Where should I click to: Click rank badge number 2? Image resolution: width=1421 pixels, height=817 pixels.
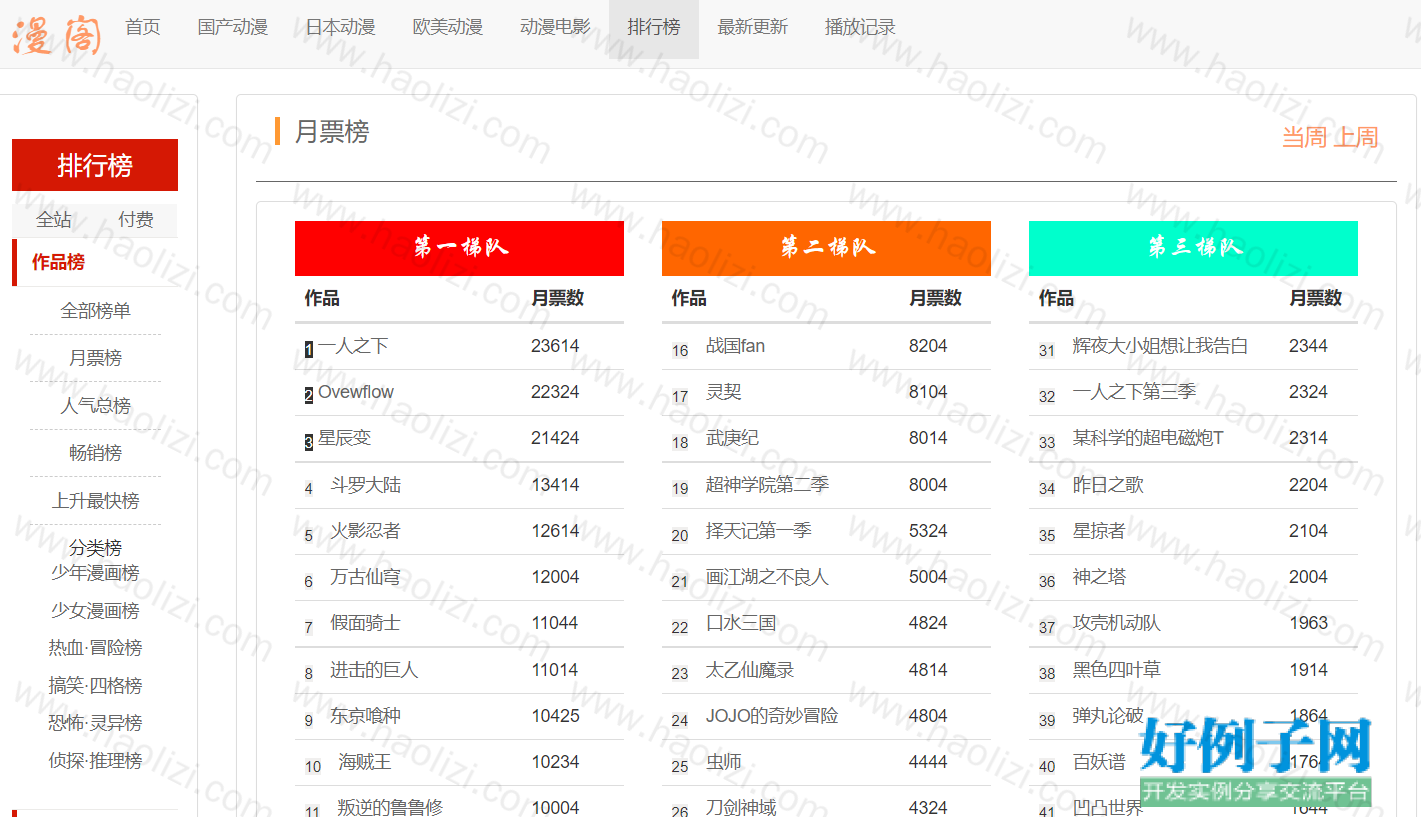tap(309, 395)
